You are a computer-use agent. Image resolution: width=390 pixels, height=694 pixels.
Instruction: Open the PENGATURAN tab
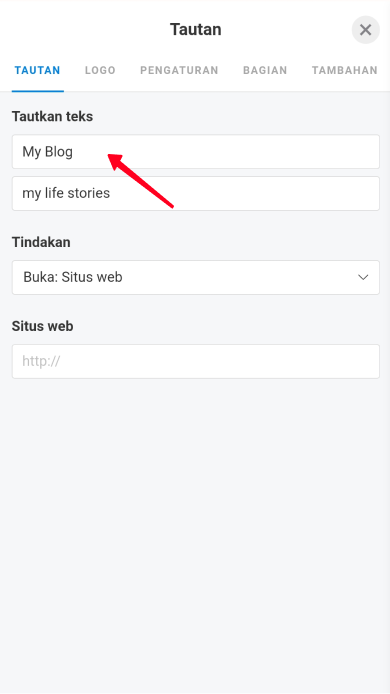[x=179, y=70]
